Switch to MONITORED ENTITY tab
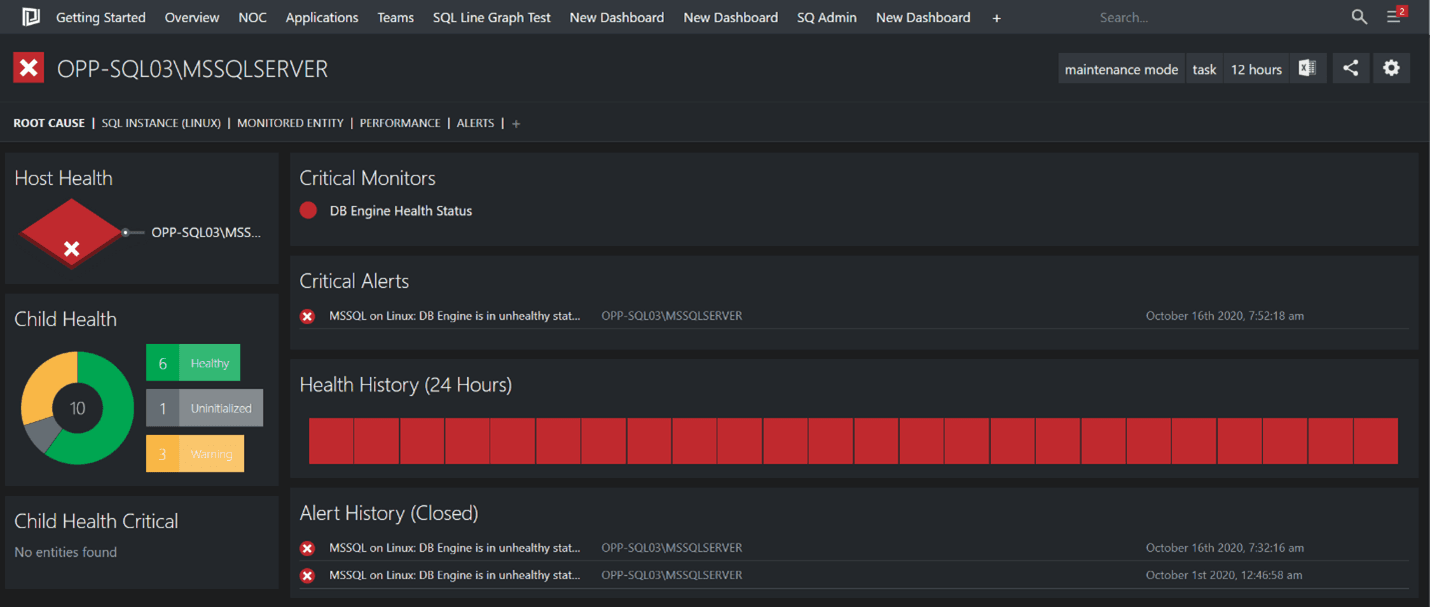 pyautogui.click(x=290, y=123)
